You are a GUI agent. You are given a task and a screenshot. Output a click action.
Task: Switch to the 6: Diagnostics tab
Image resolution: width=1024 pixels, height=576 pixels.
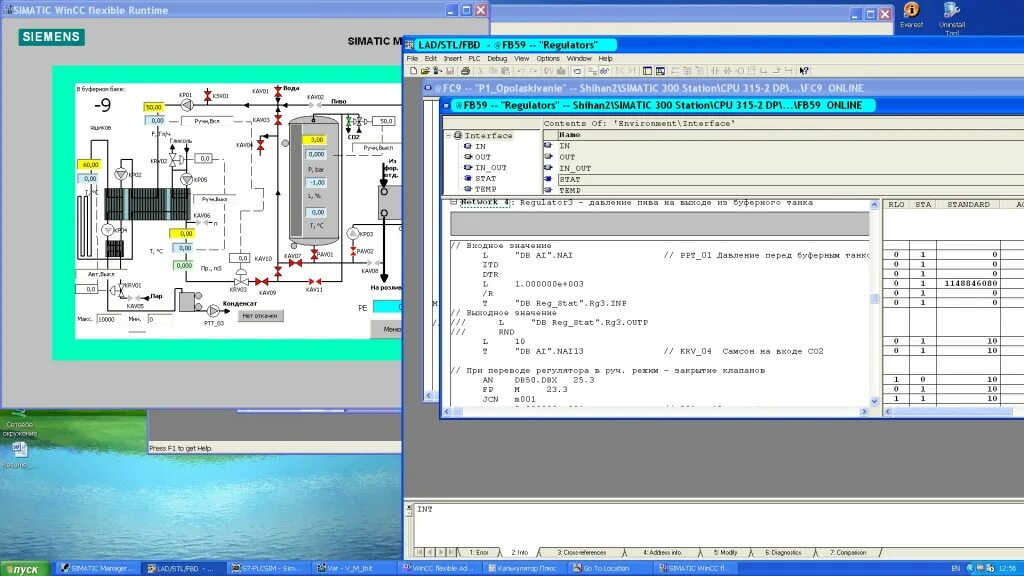(x=783, y=552)
